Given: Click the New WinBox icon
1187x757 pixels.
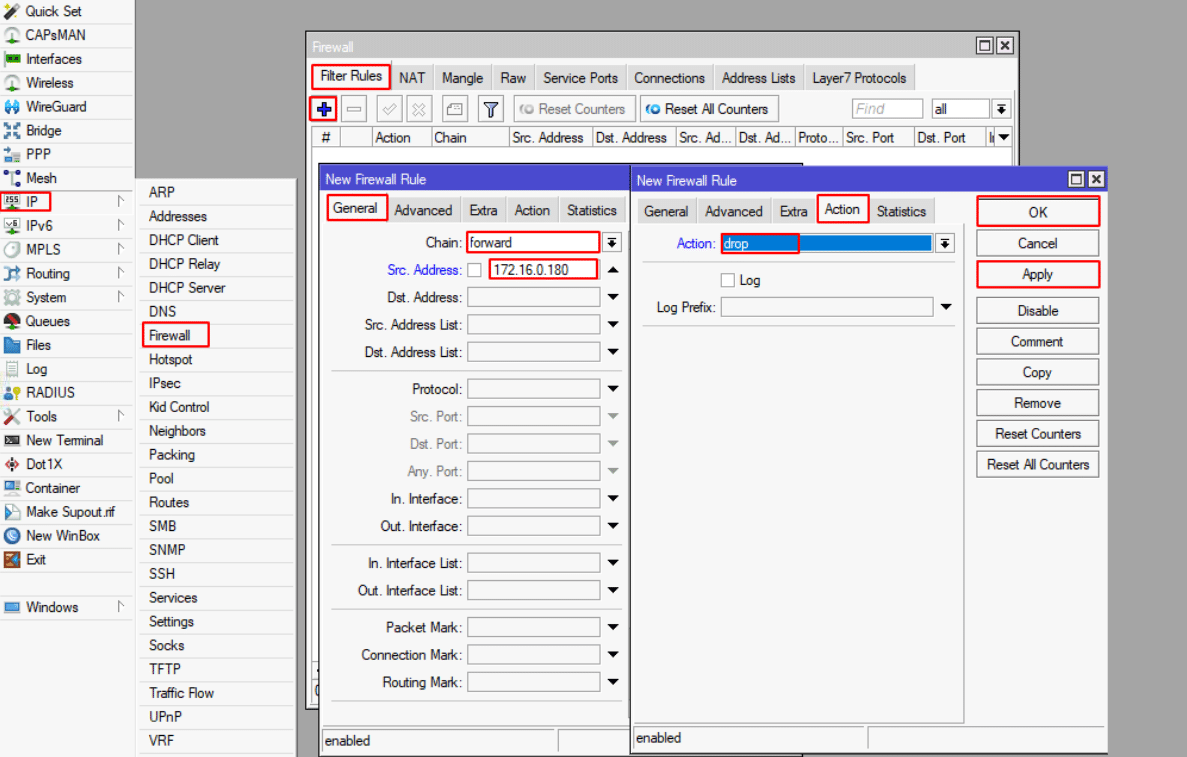Looking at the screenshot, I should pos(11,536).
